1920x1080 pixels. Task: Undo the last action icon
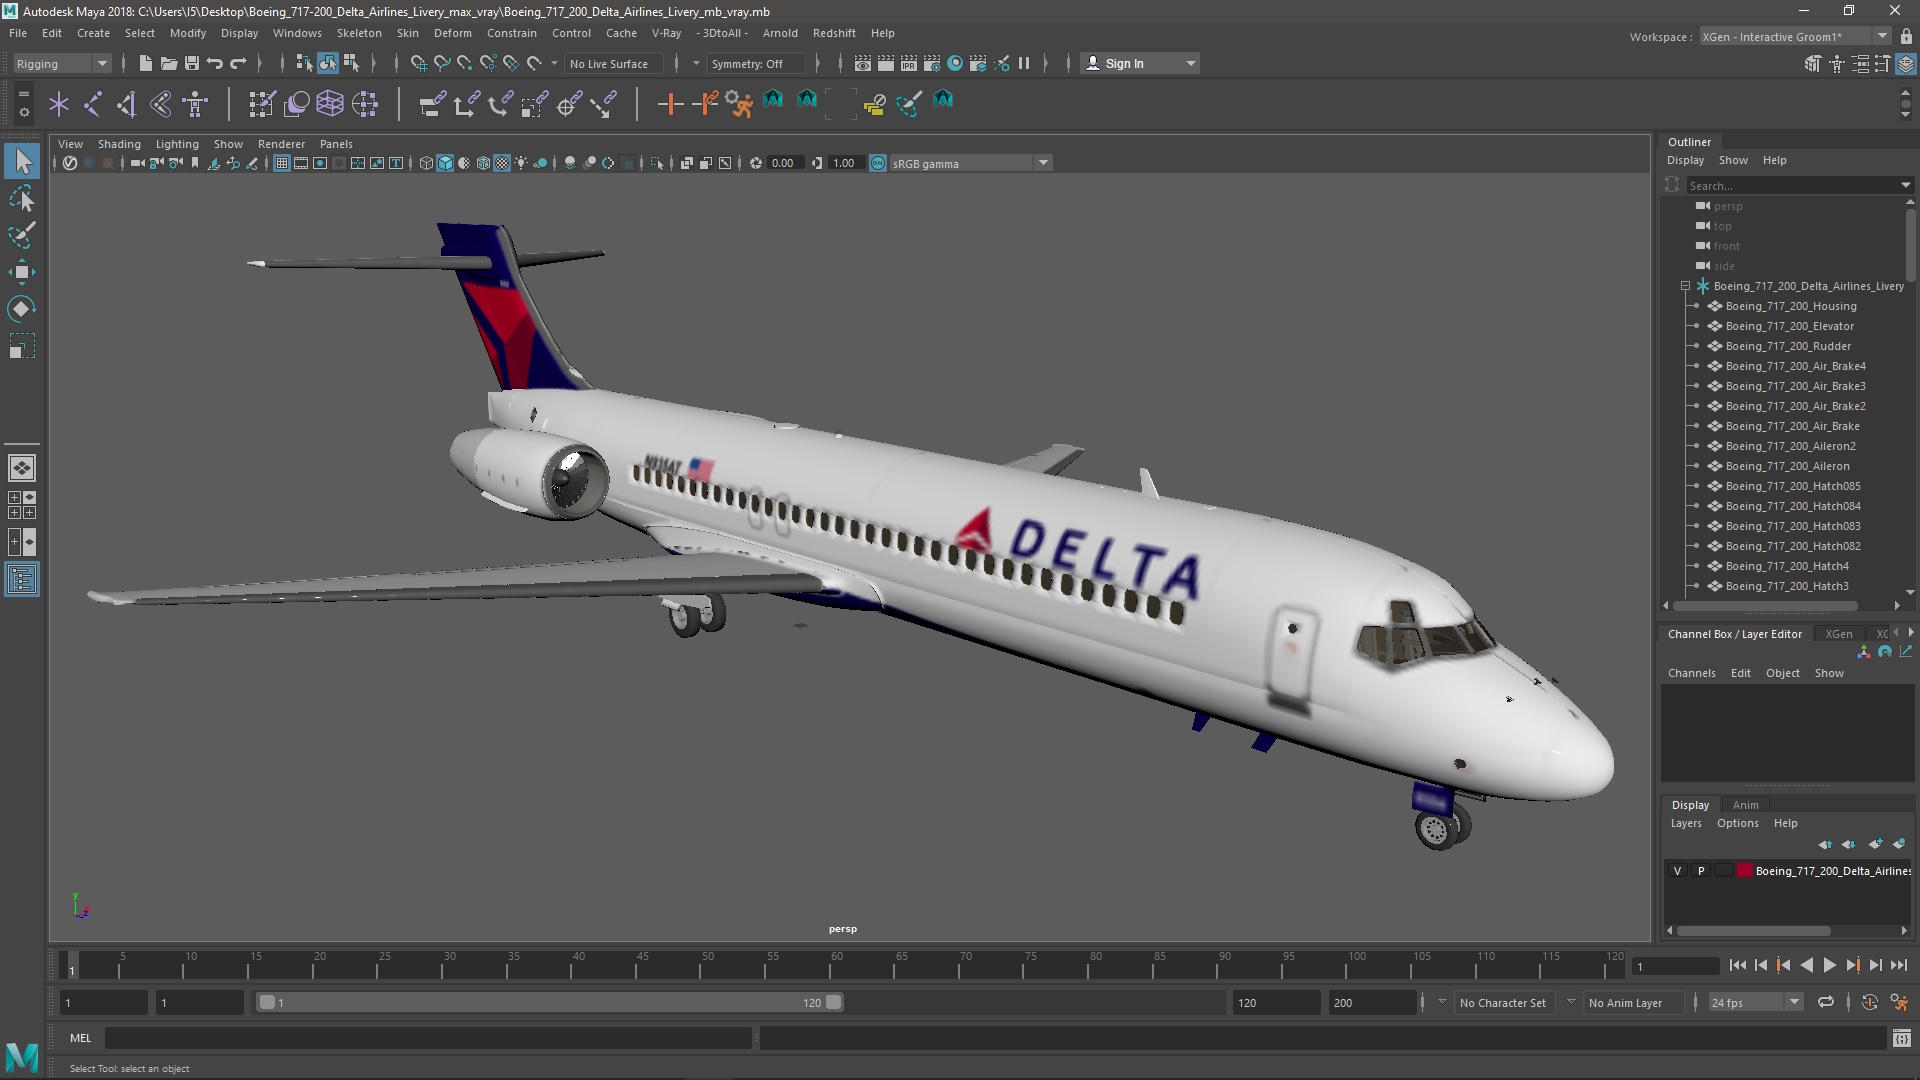click(x=215, y=63)
